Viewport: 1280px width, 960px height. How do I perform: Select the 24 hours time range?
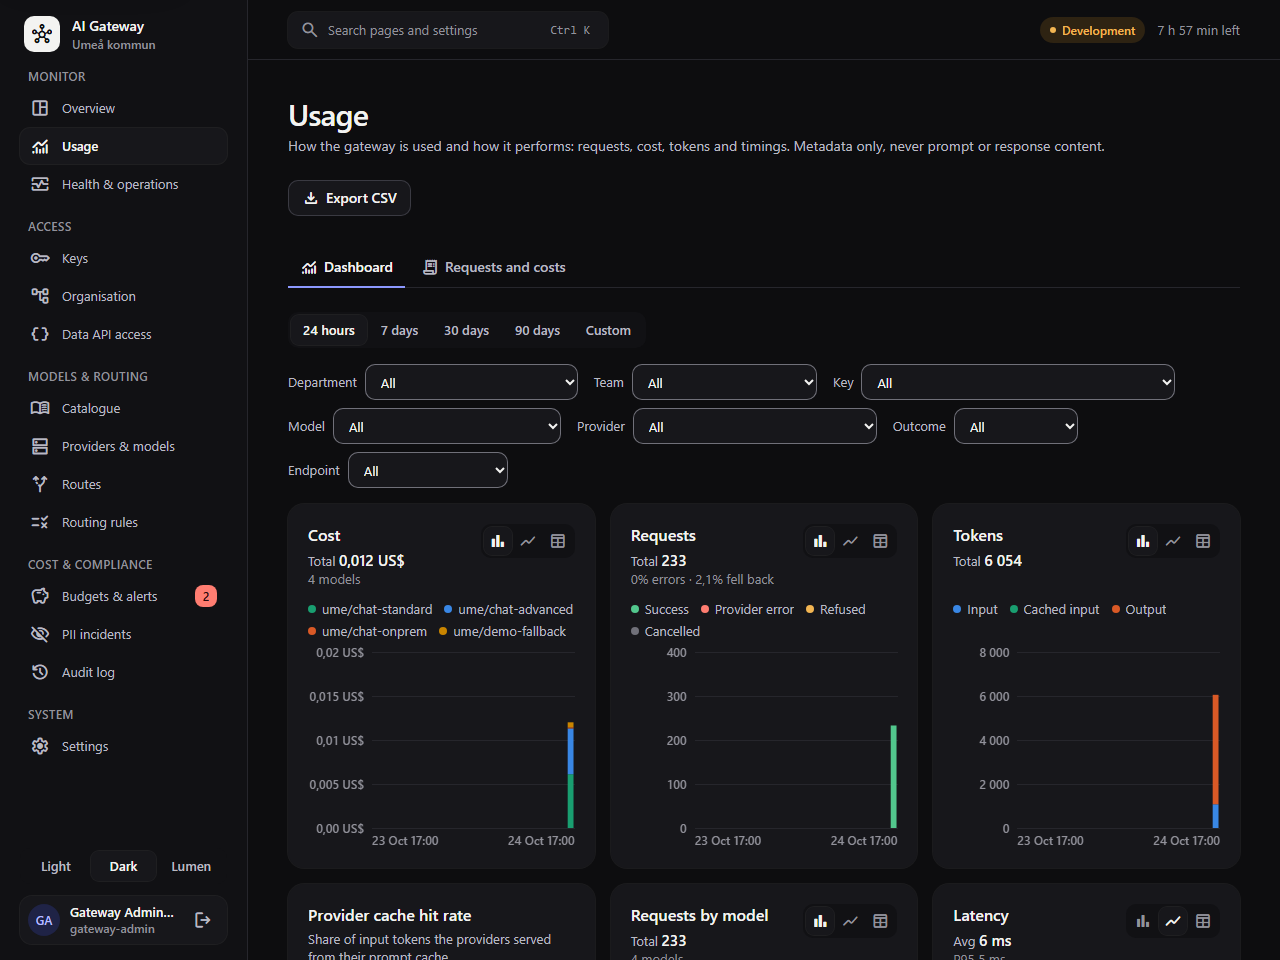tap(329, 330)
